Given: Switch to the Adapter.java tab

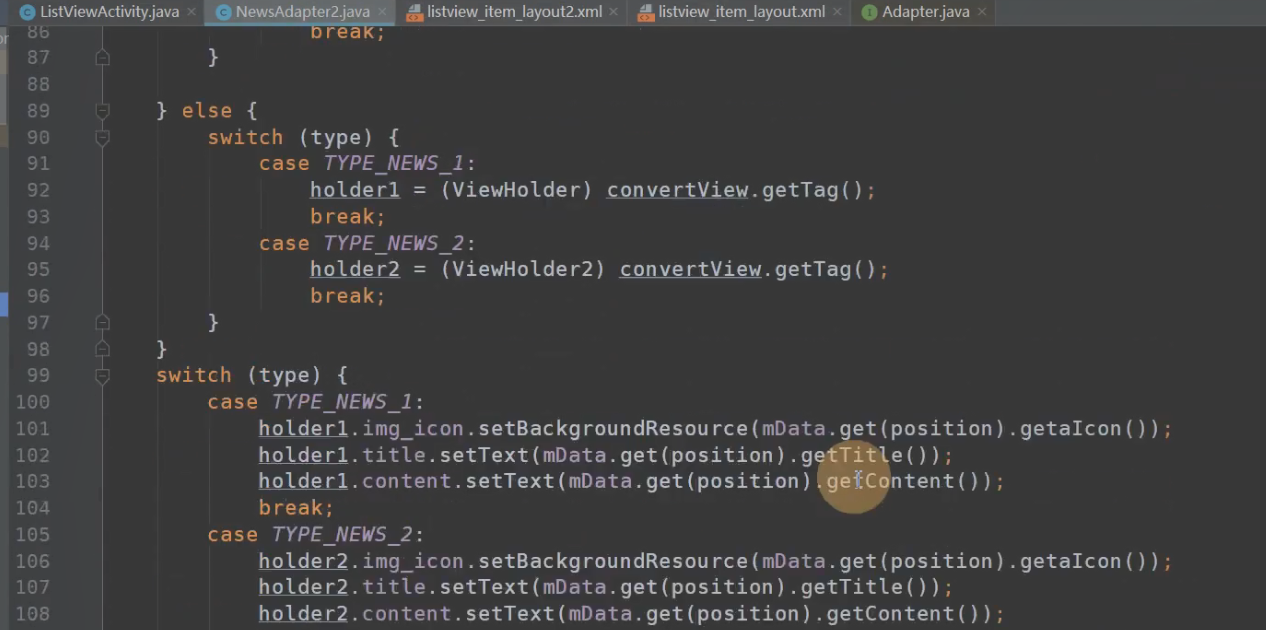Looking at the screenshot, I should (x=926, y=12).
